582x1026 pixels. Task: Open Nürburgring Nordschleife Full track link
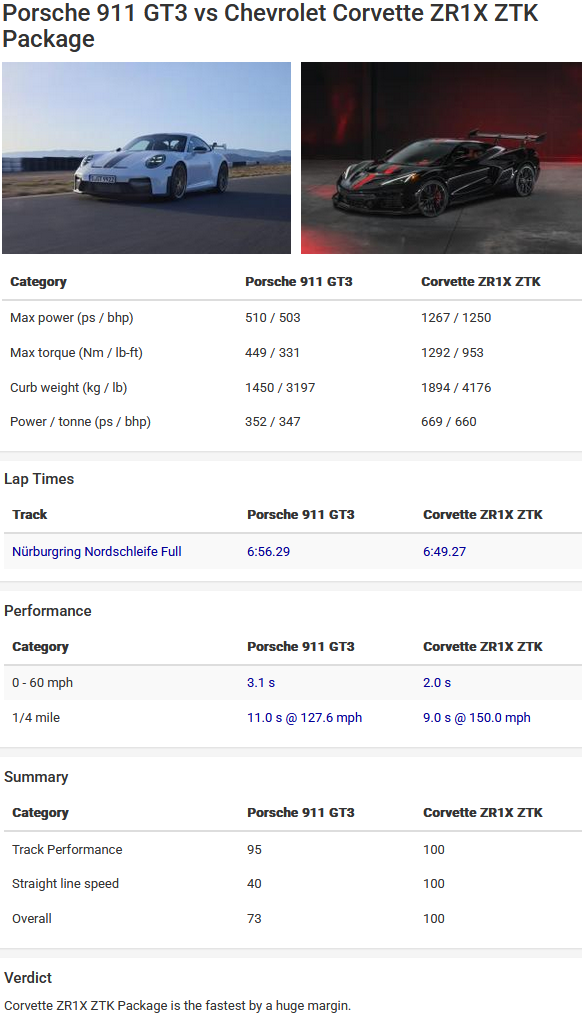(x=97, y=552)
